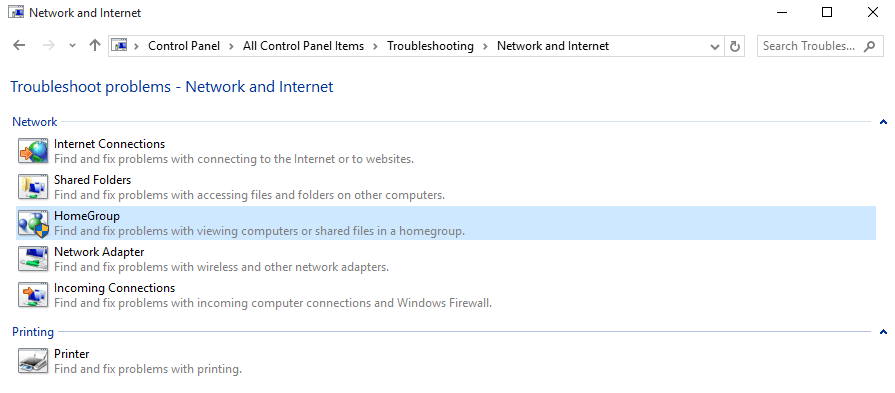Click the Shared Folders troubleshooter icon
This screenshot has width=895, height=393.
pyautogui.click(x=33, y=187)
